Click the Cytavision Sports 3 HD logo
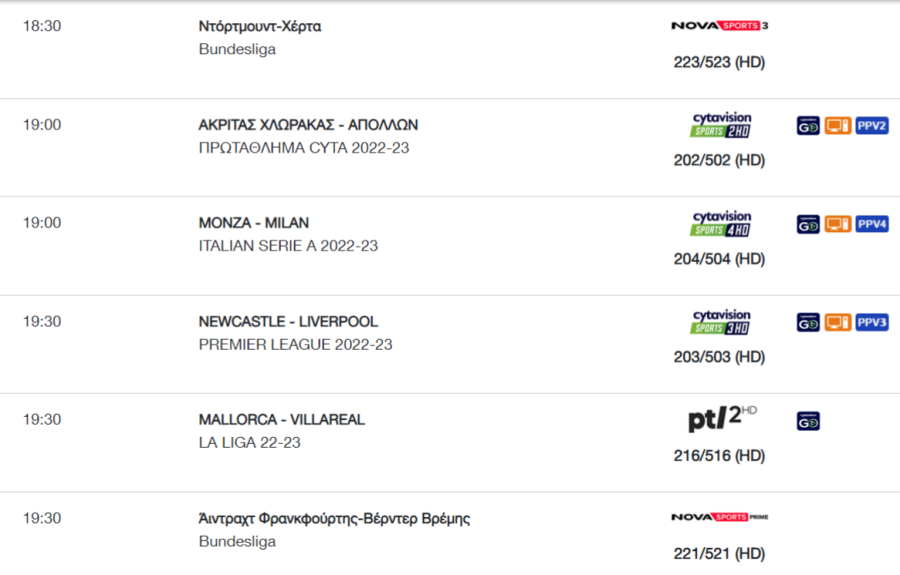 [721, 322]
